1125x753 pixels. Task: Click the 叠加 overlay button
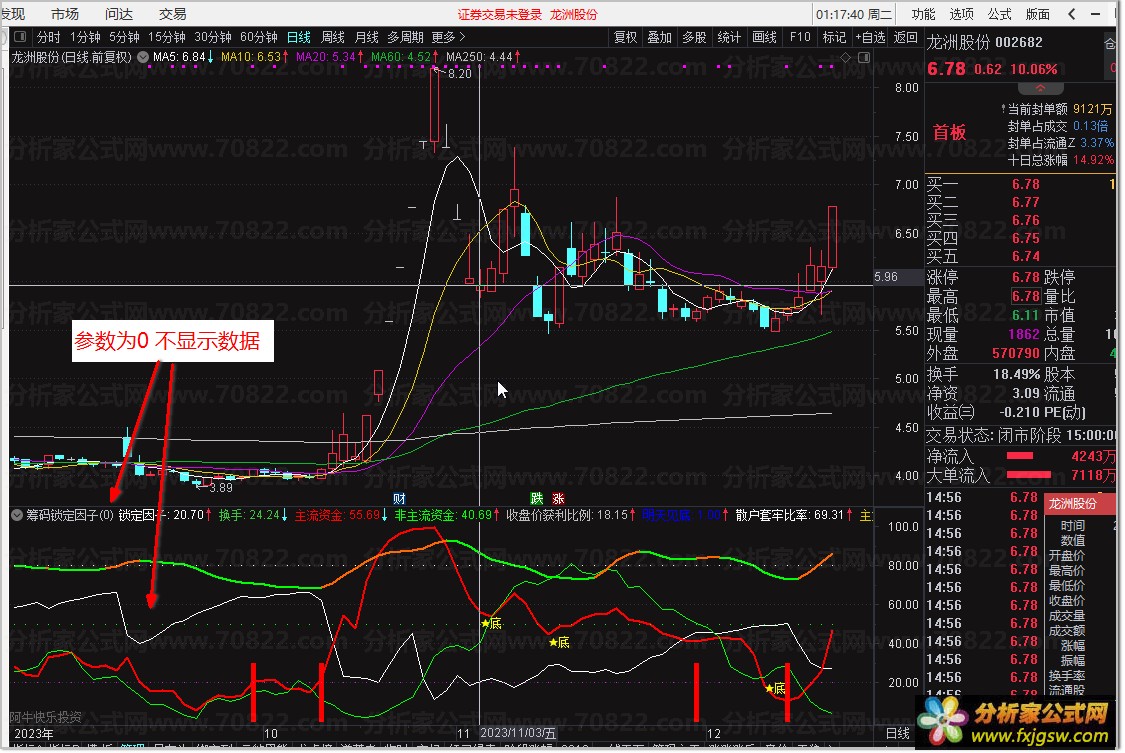click(659, 37)
